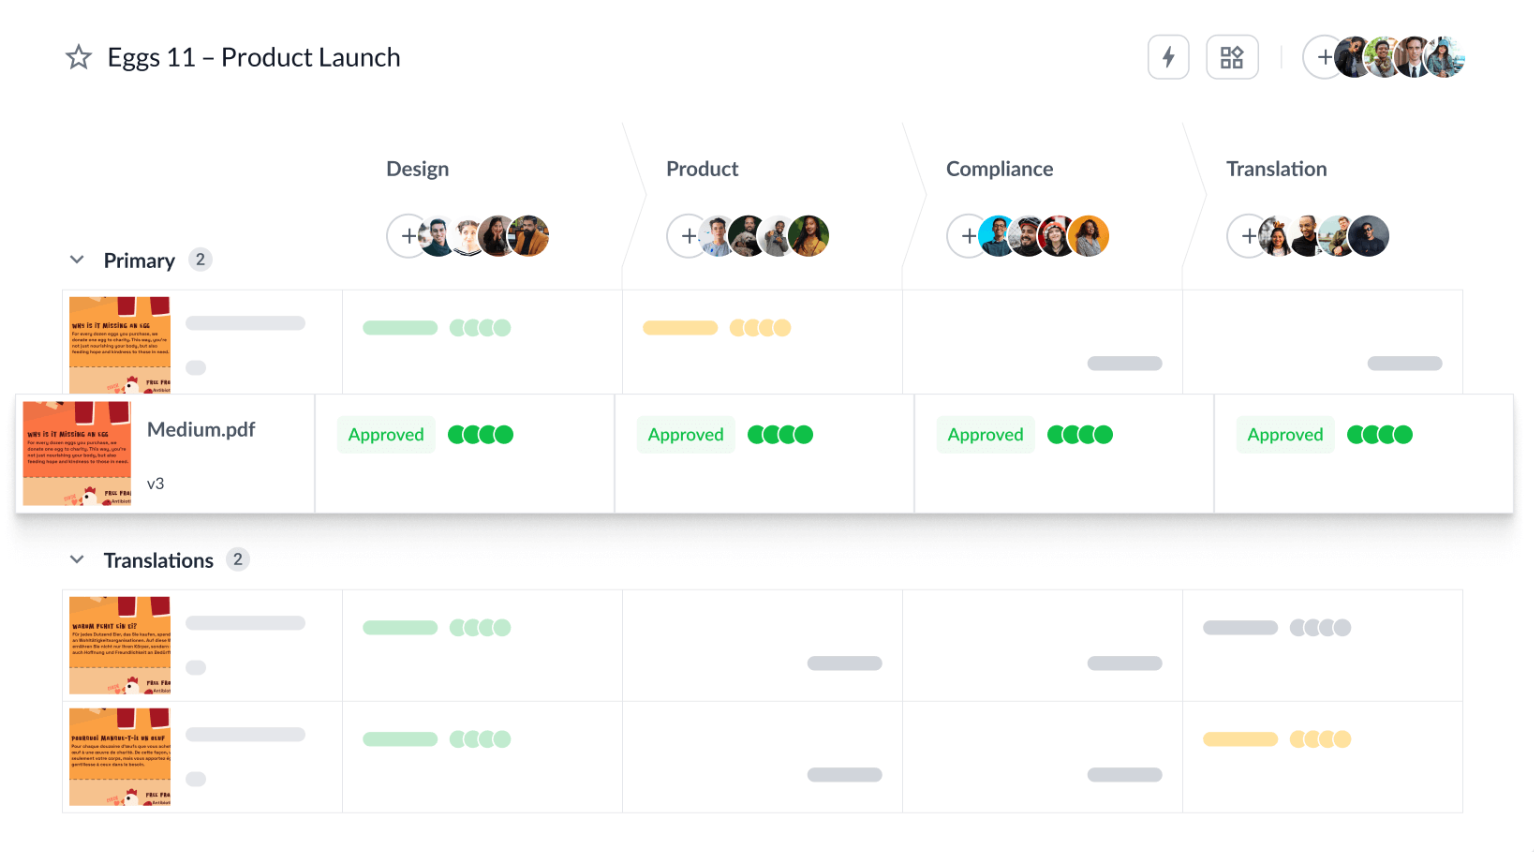Click Approved status in Translation for Medium.pdf

coord(1285,435)
